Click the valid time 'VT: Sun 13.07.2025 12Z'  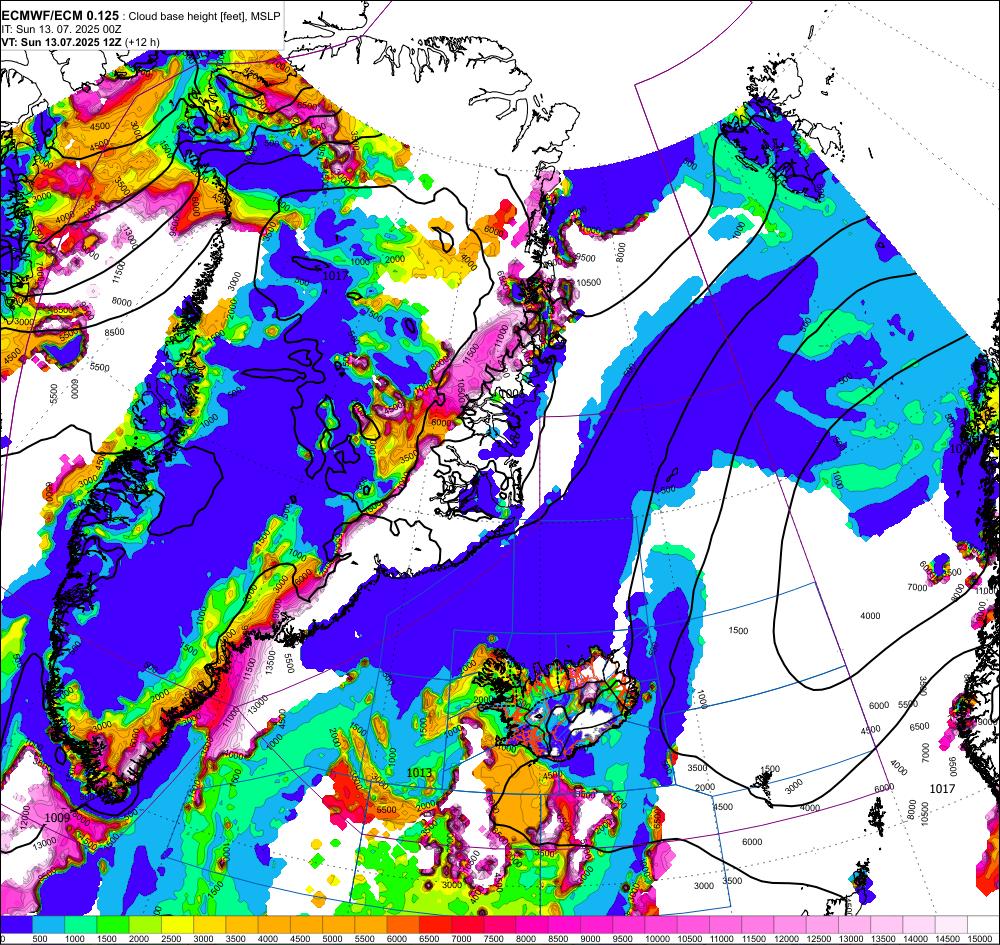[62, 42]
